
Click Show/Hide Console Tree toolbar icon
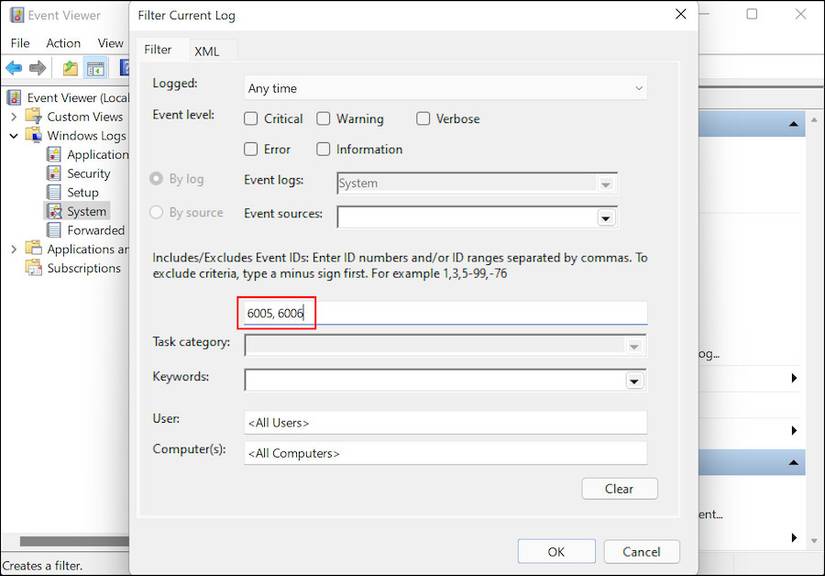tap(95, 68)
